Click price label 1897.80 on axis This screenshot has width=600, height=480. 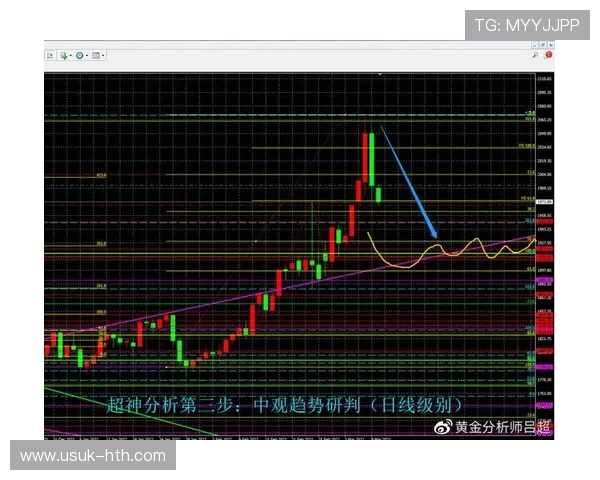click(544, 270)
